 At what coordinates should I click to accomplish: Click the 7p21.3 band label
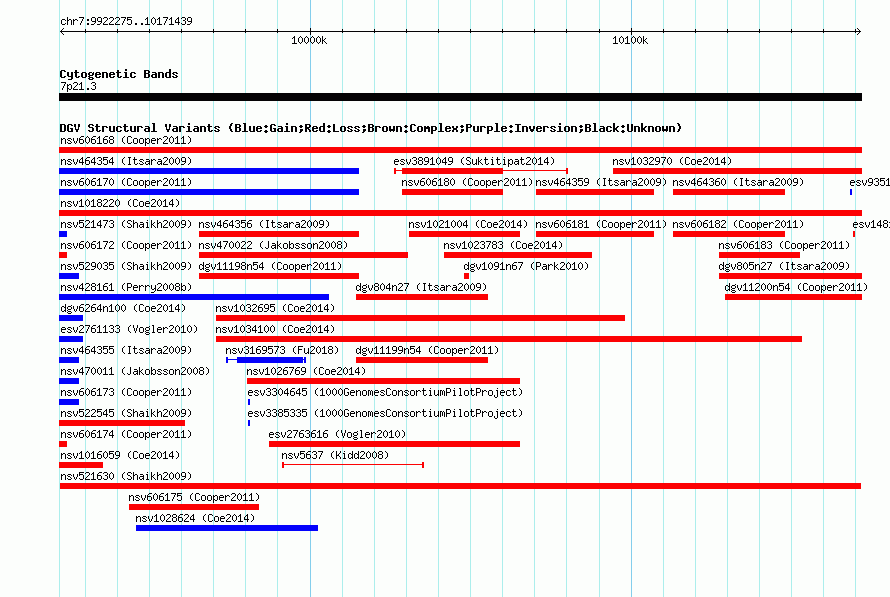[x=78, y=86]
